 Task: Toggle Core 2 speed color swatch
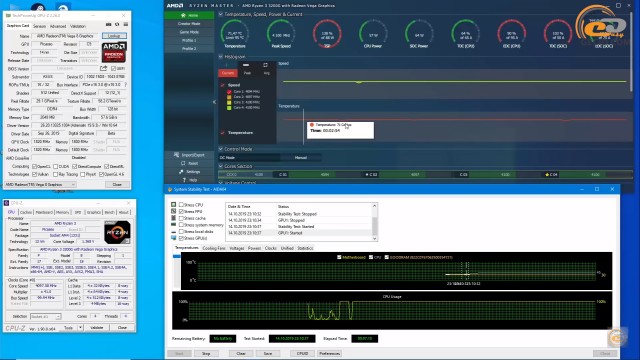(x=229, y=97)
